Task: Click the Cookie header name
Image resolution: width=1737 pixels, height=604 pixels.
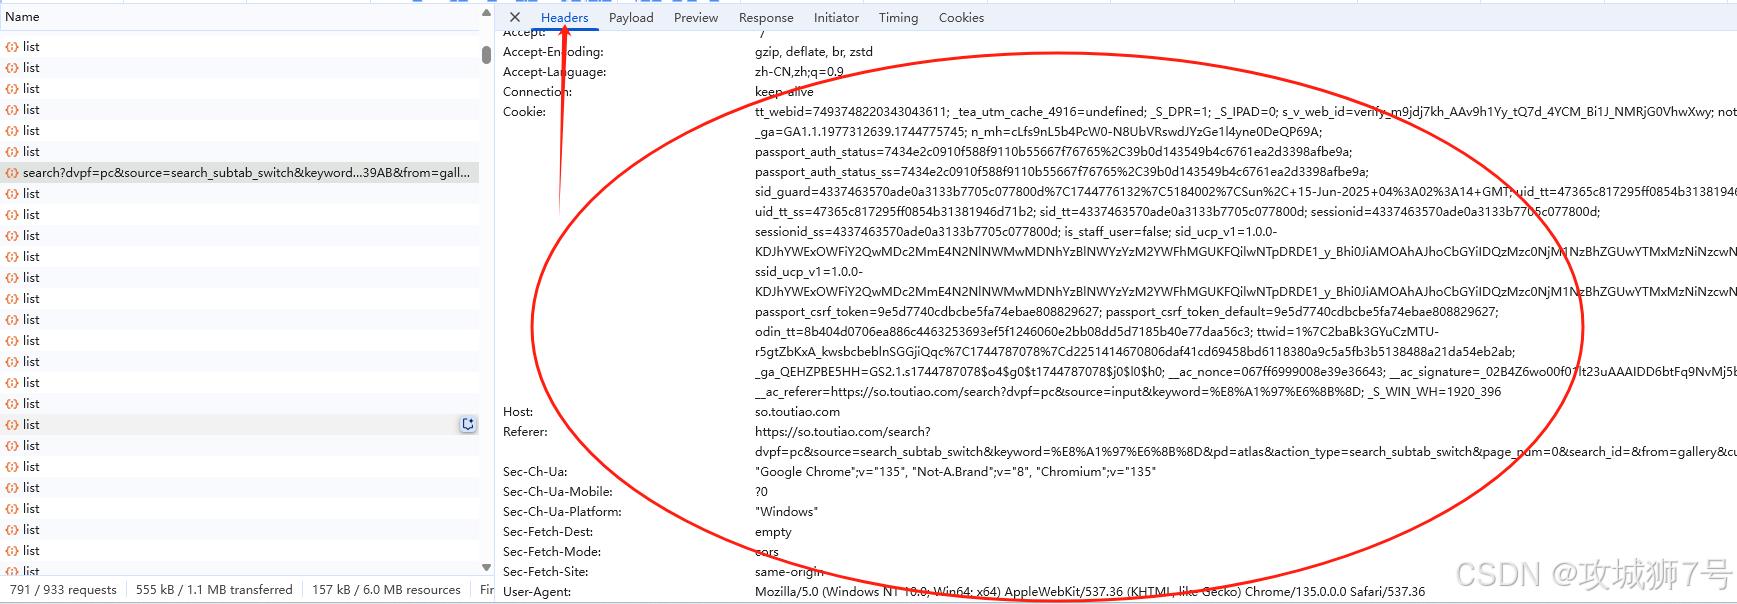Action: [x=524, y=112]
